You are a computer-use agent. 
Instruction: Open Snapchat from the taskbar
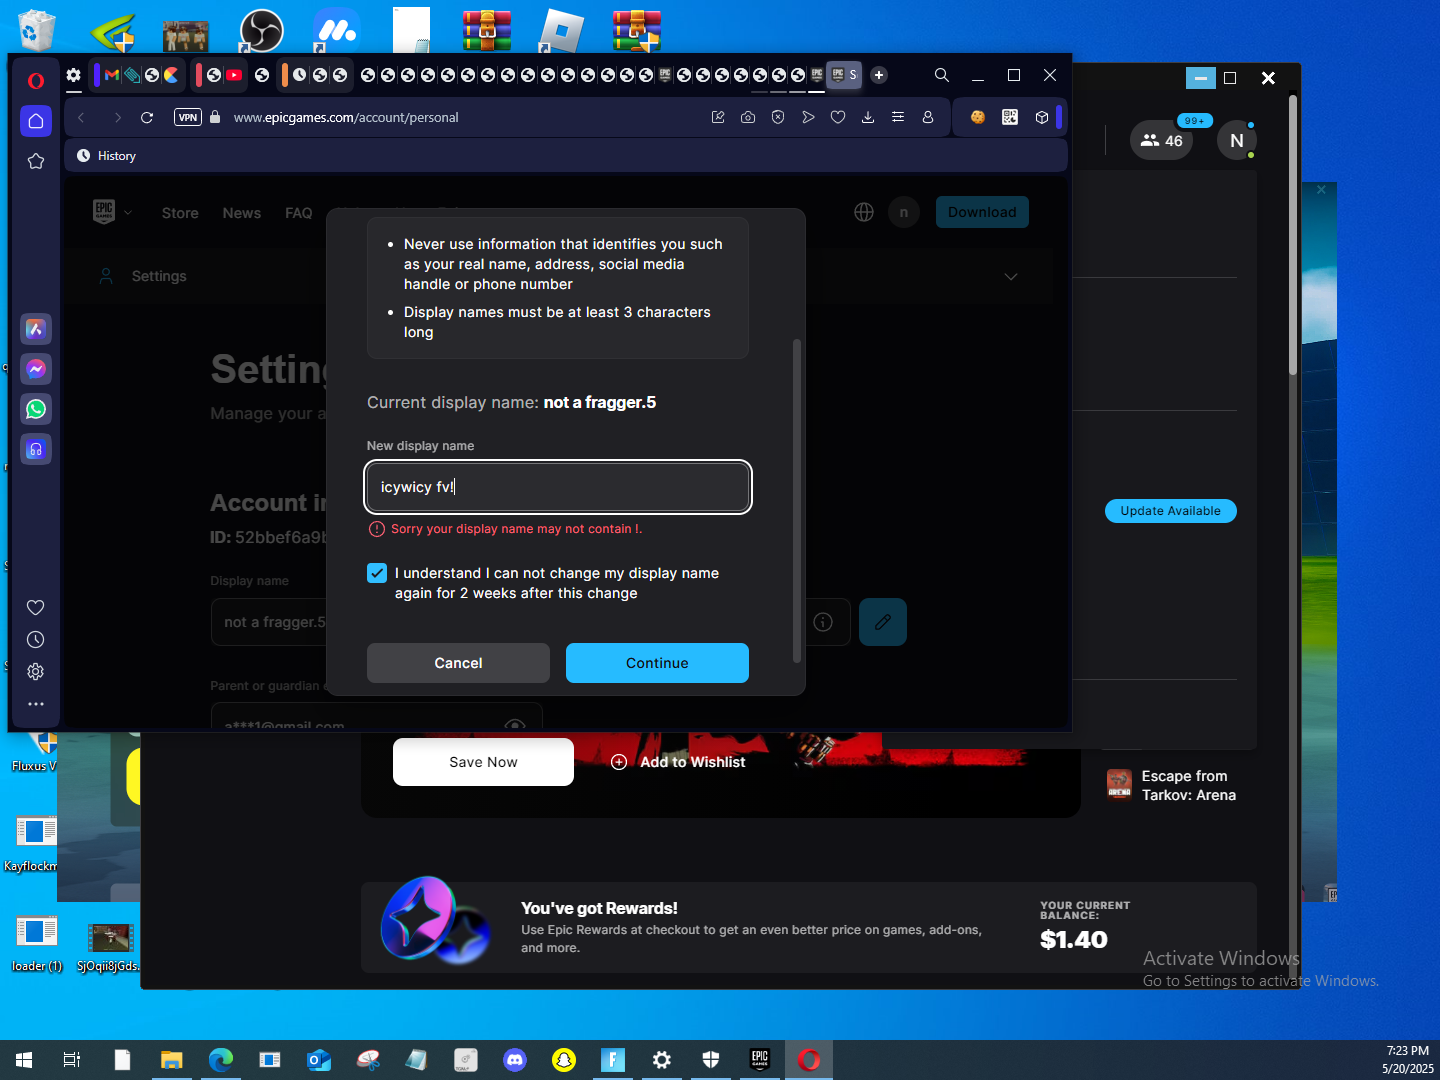[564, 1060]
